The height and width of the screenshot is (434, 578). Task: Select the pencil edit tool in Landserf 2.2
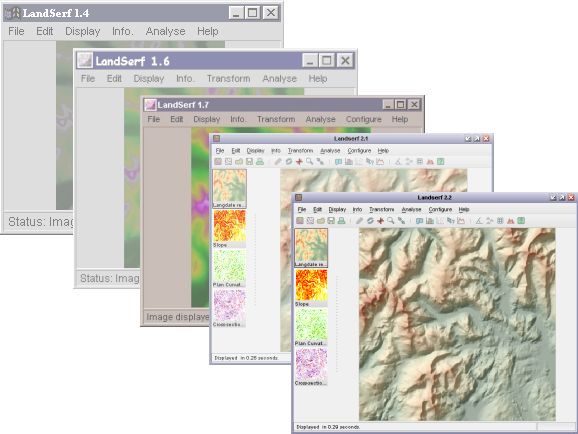359,221
